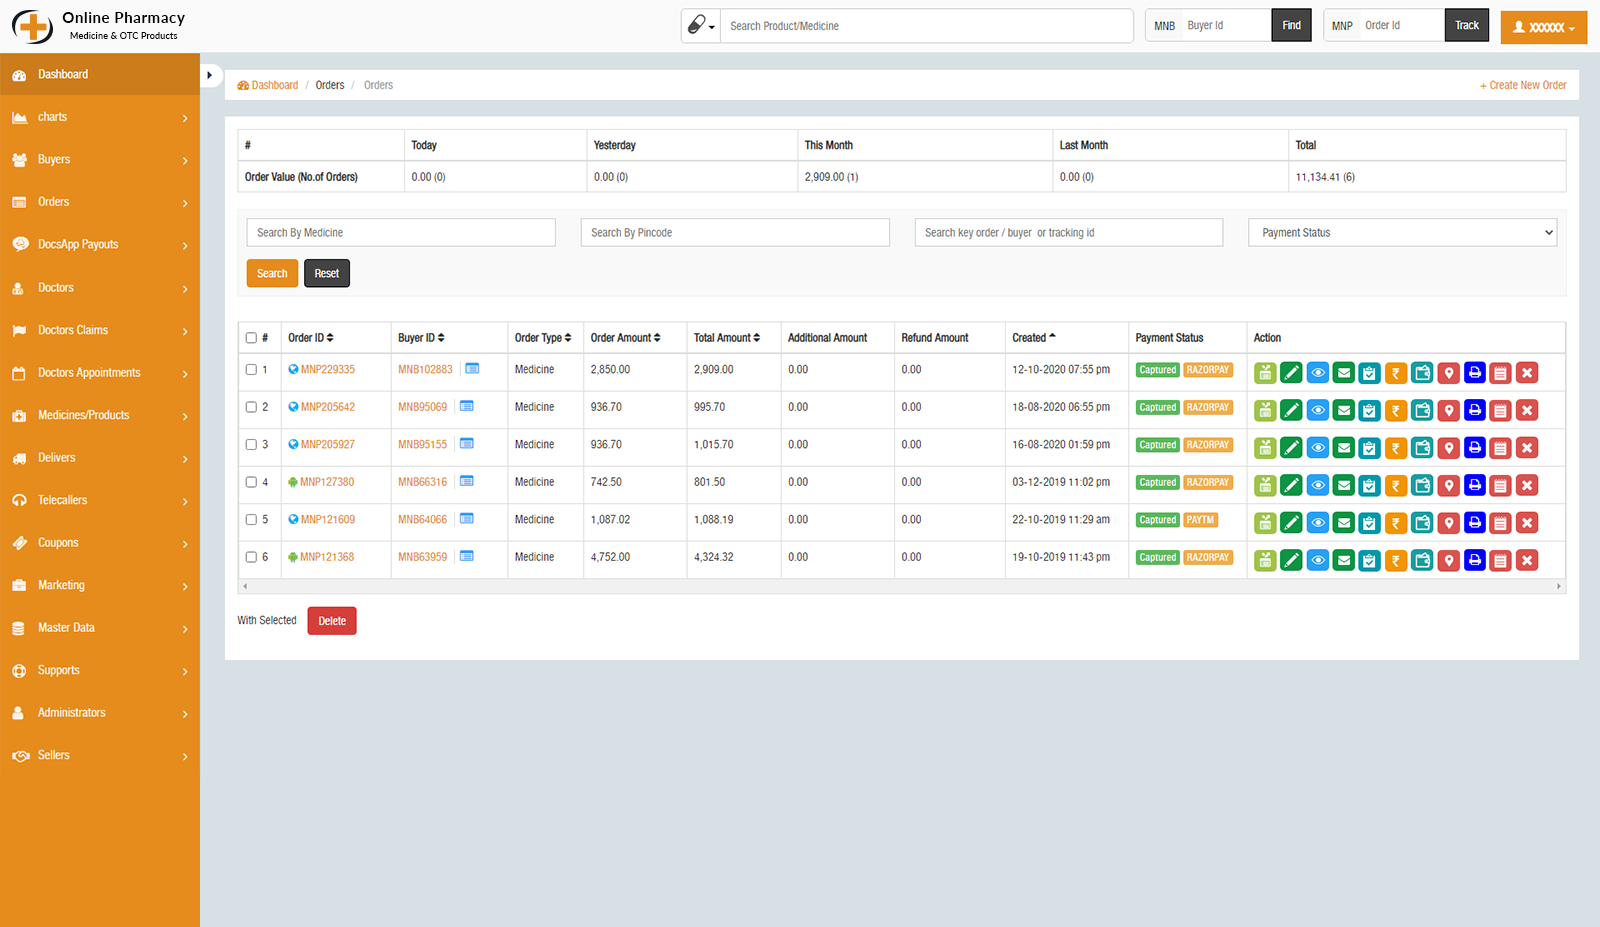Click the envelope mail icon for MNP121368
The width and height of the screenshot is (1600, 927).
[x=1344, y=560]
